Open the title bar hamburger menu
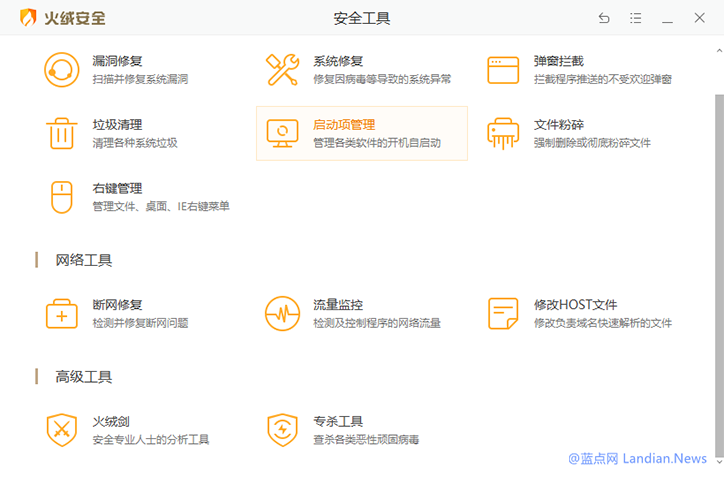 pos(636,18)
